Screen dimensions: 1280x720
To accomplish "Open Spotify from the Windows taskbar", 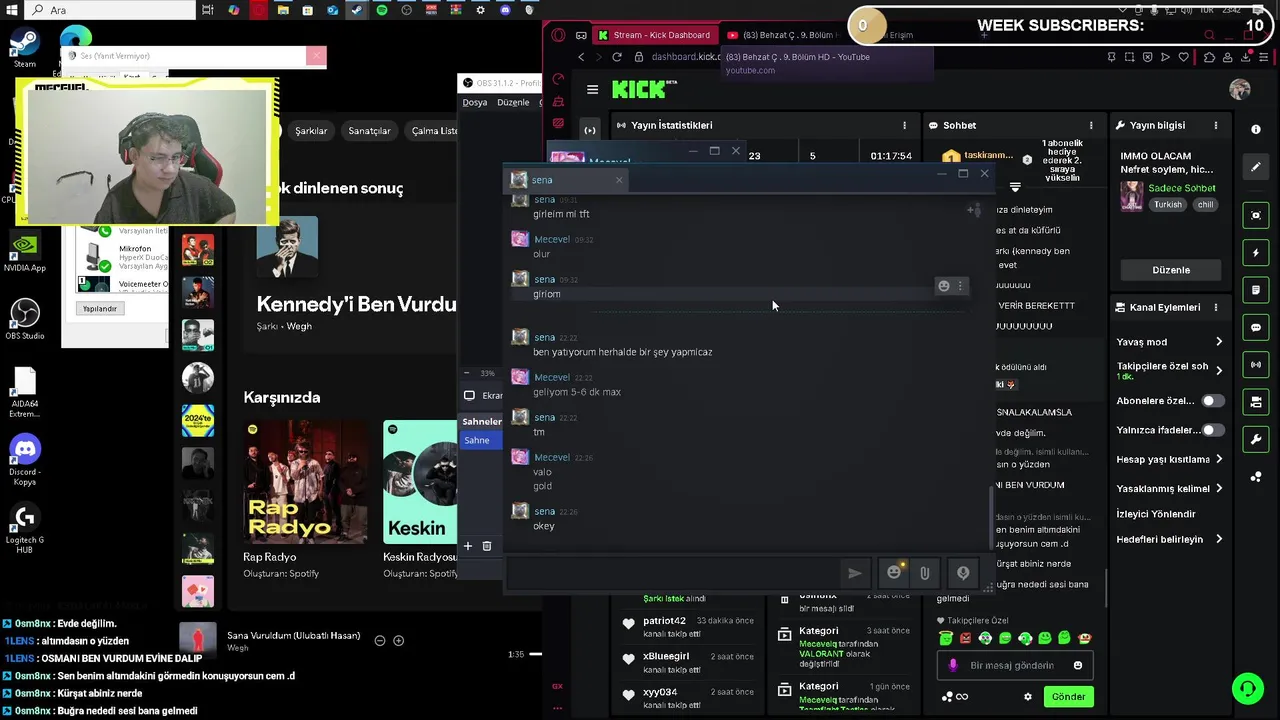I will (x=381, y=10).
